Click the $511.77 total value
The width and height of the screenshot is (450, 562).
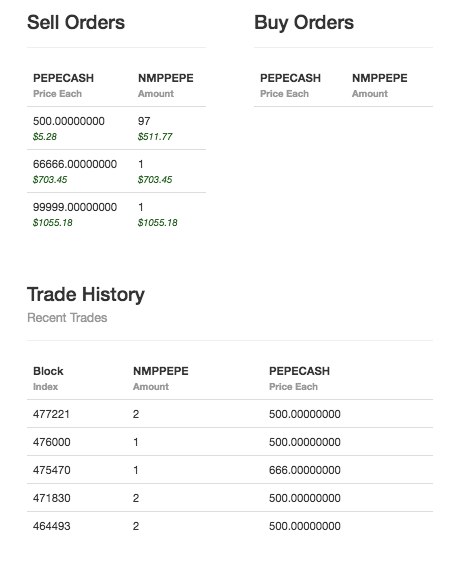coord(155,137)
